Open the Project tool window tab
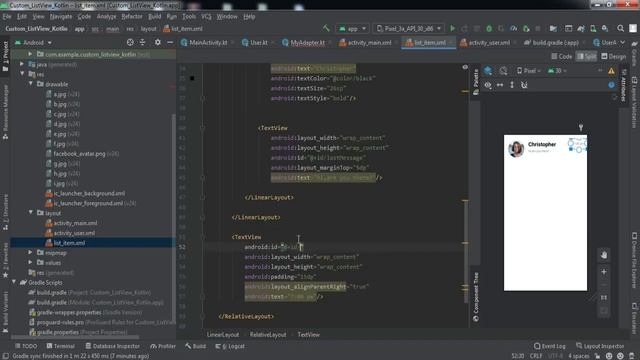Screen dimensions: 640x360 tap(5, 56)
